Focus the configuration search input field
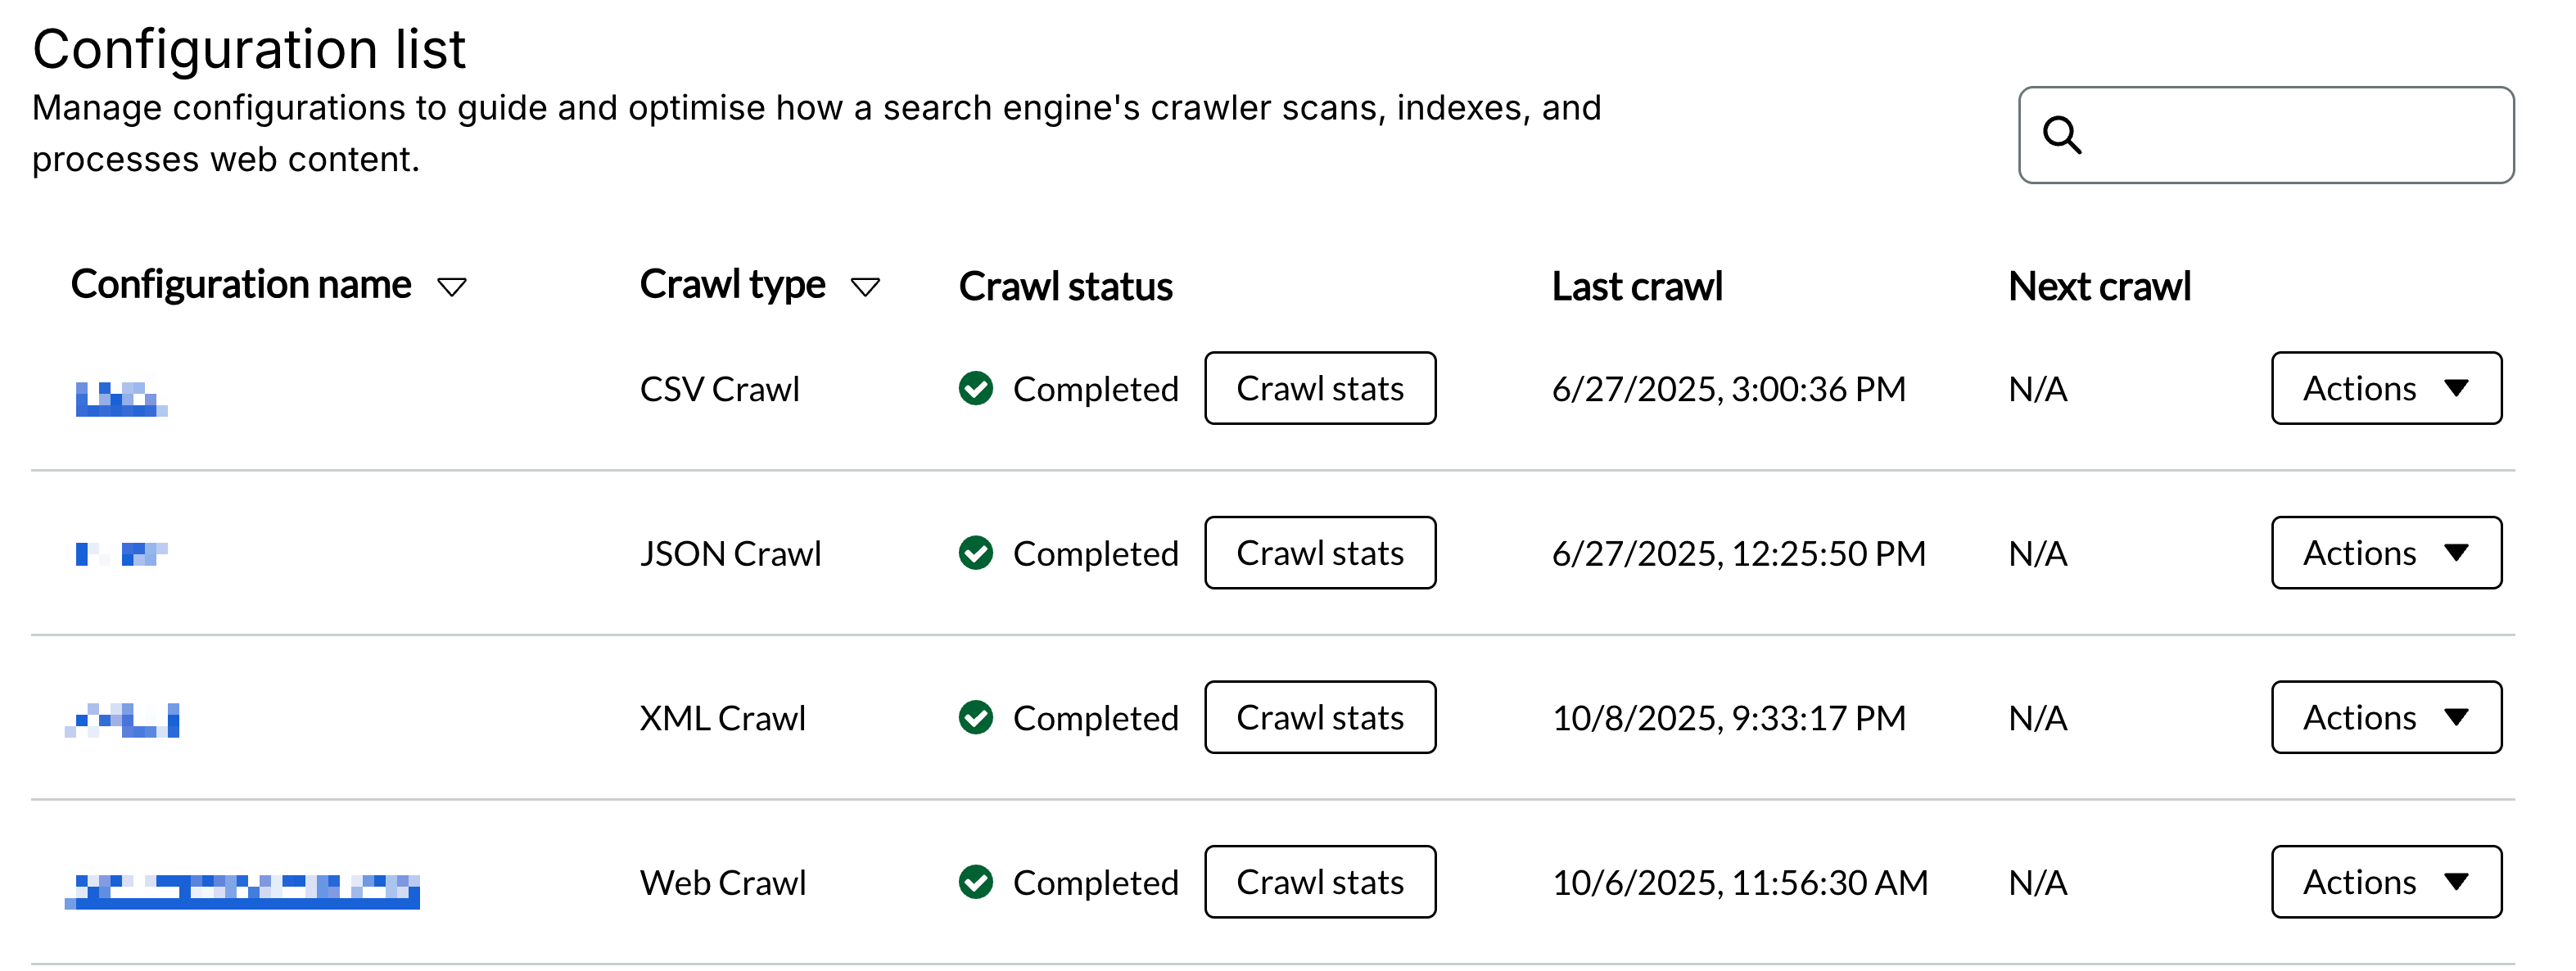This screenshot has width=2576, height=971. [x=2290, y=135]
